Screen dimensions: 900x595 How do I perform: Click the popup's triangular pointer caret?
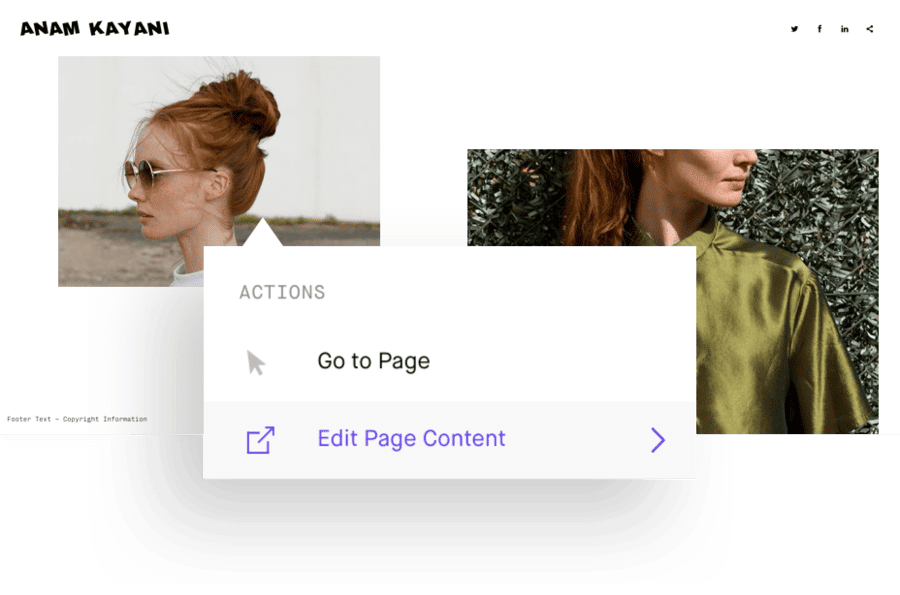click(x=260, y=233)
